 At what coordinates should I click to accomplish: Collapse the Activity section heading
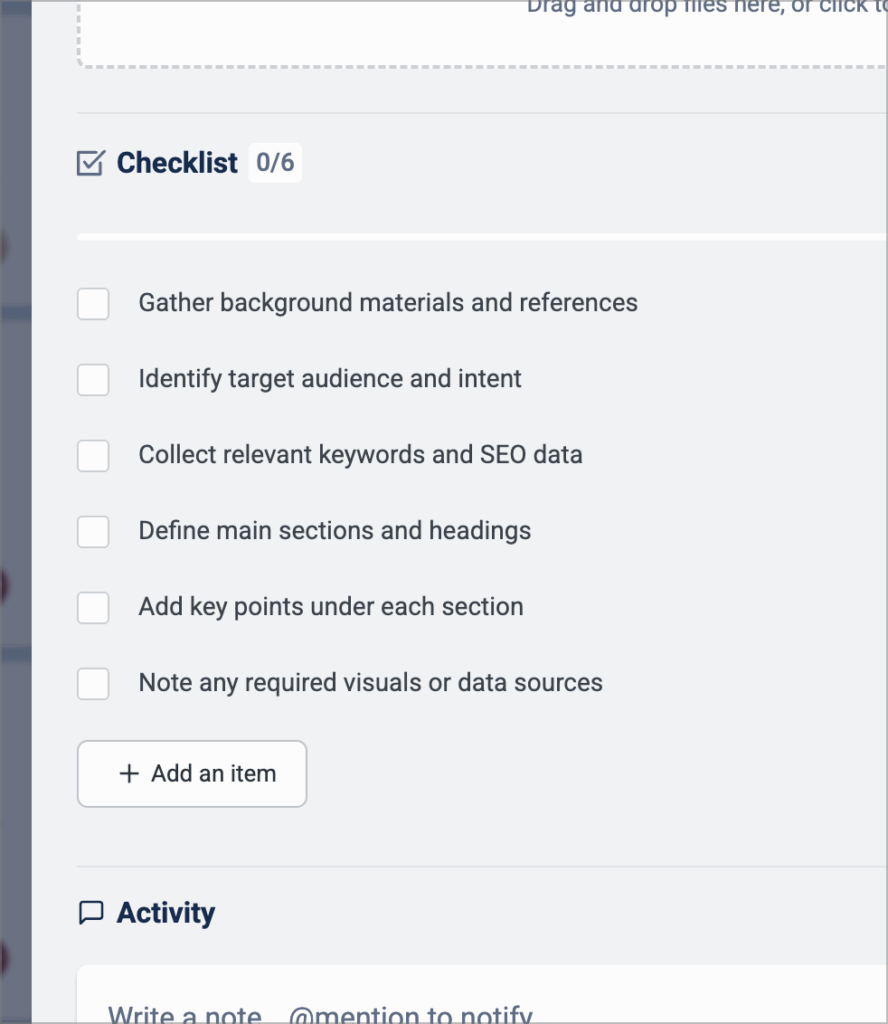166,911
